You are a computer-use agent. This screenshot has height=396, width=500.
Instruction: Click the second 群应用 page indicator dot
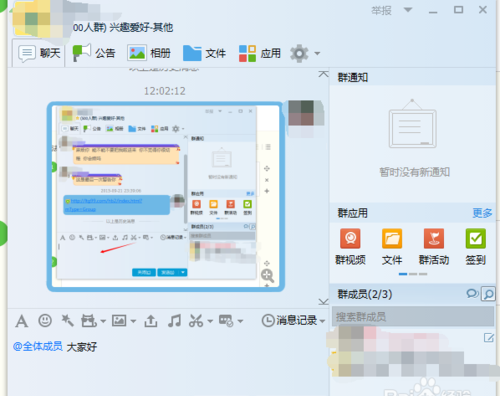pyautogui.click(x=413, y=274)
